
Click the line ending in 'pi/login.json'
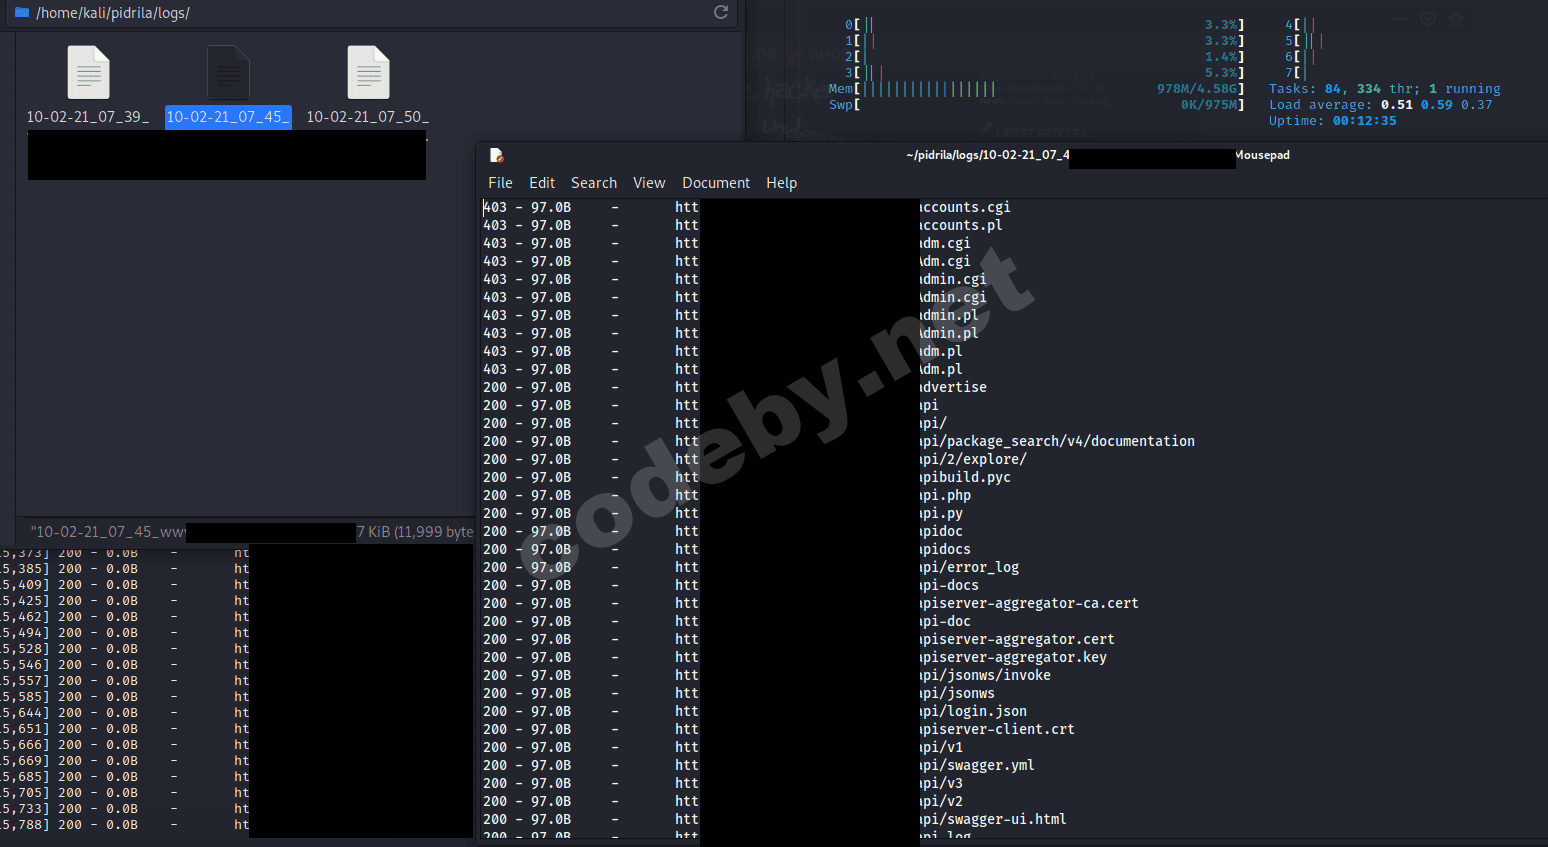click(x=754, y=711)
